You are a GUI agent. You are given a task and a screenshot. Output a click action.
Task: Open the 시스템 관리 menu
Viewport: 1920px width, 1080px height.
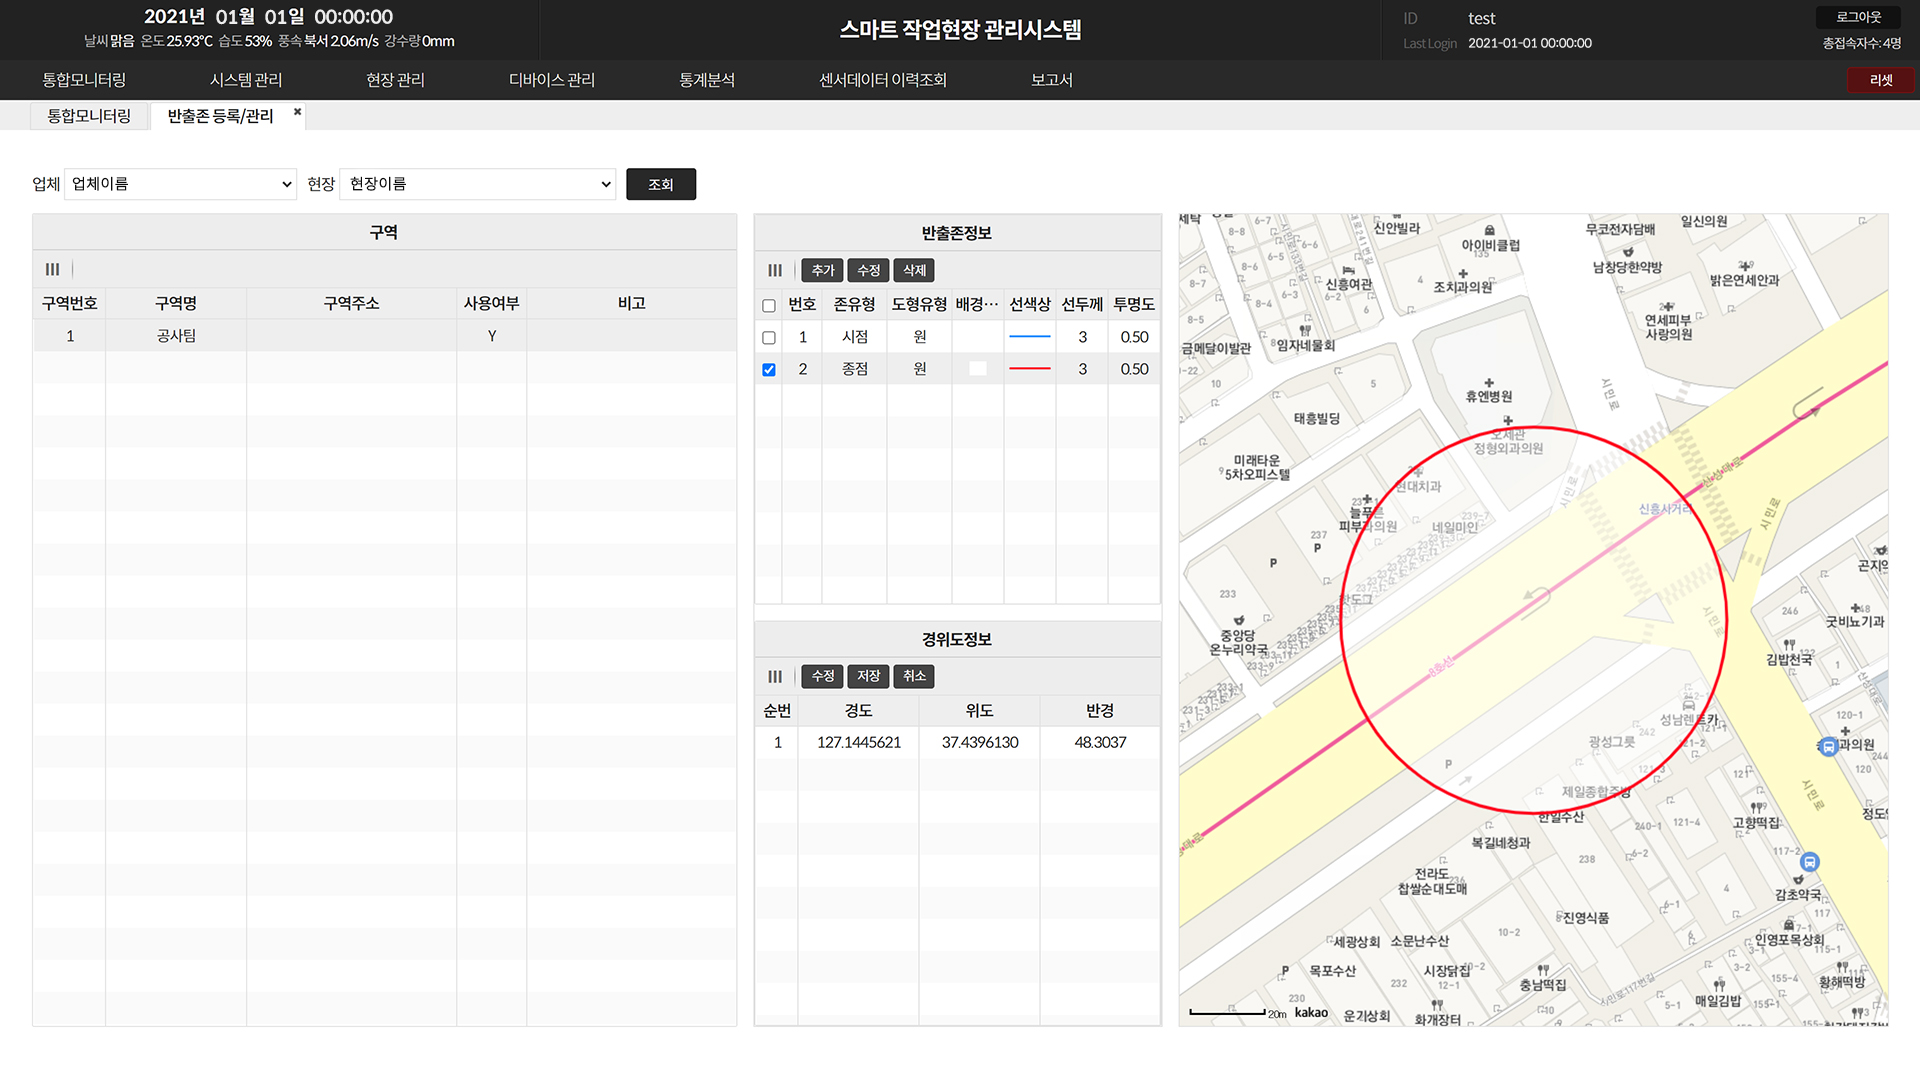[x=246, y=80]
